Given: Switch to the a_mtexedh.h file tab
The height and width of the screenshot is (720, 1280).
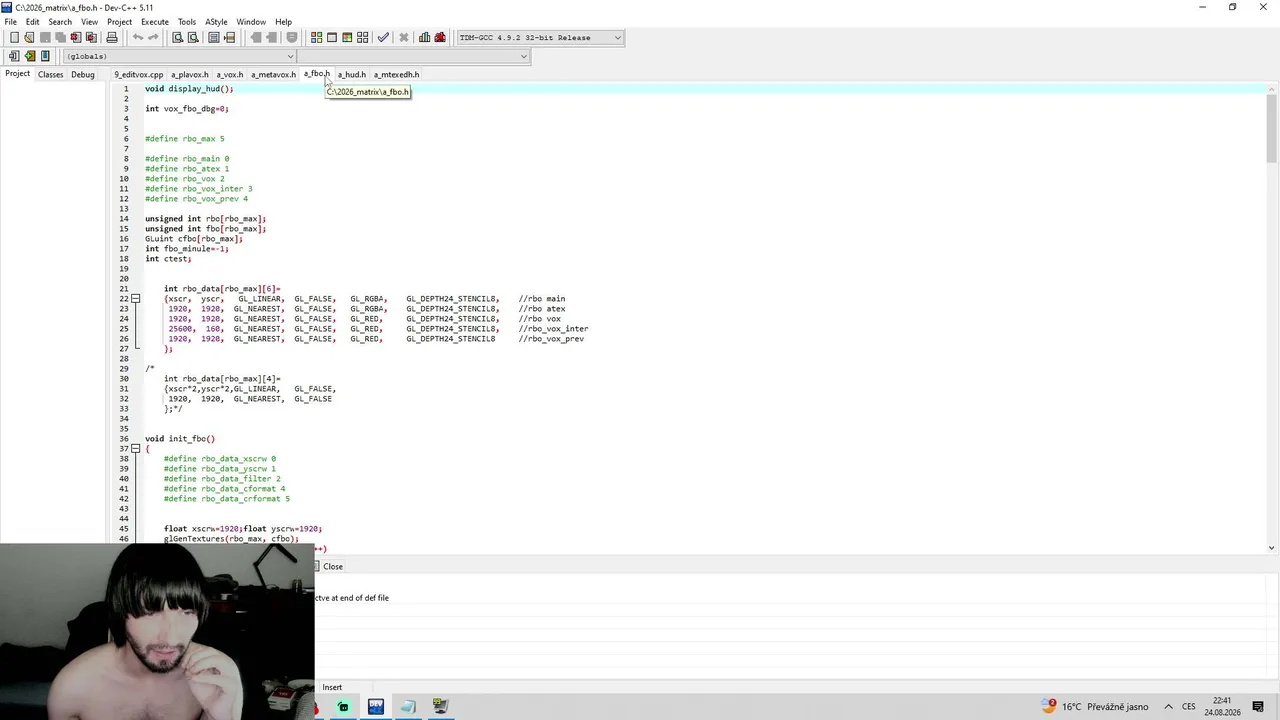Looking at the screenshot, I should tap(396, 74).
